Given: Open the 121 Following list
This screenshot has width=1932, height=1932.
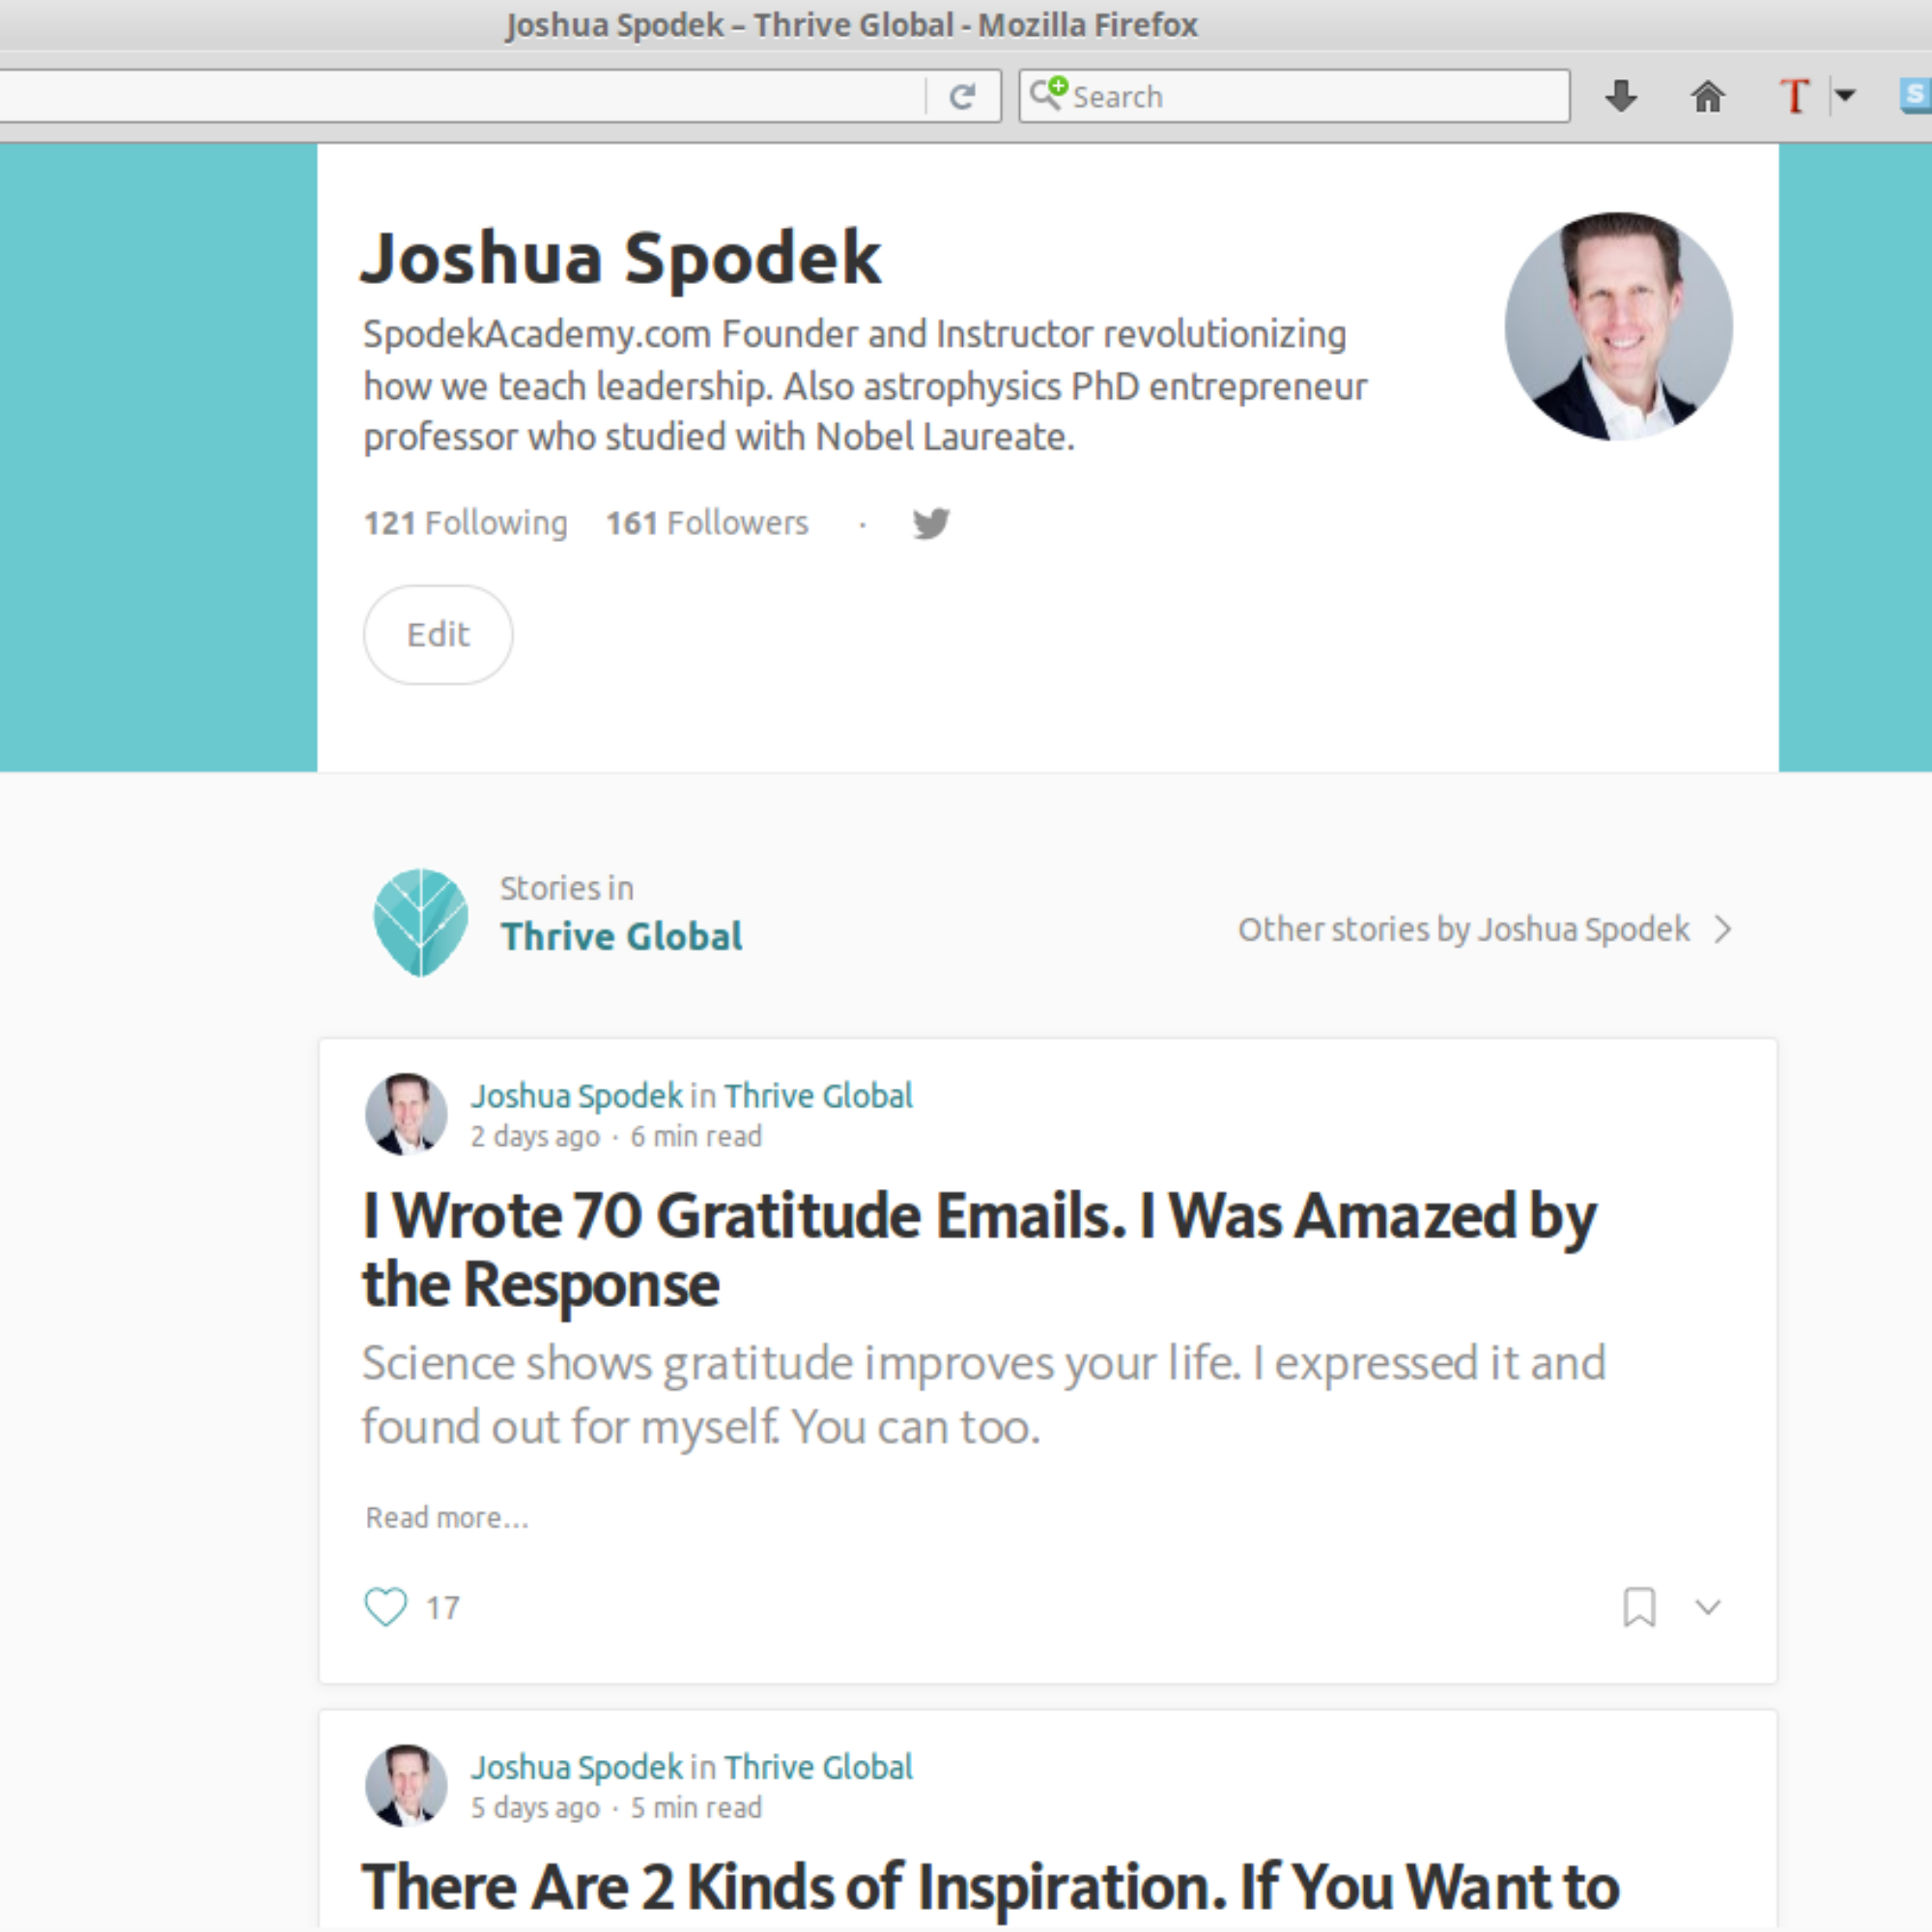Looking at the screenshot, I should tap(465, 523).
